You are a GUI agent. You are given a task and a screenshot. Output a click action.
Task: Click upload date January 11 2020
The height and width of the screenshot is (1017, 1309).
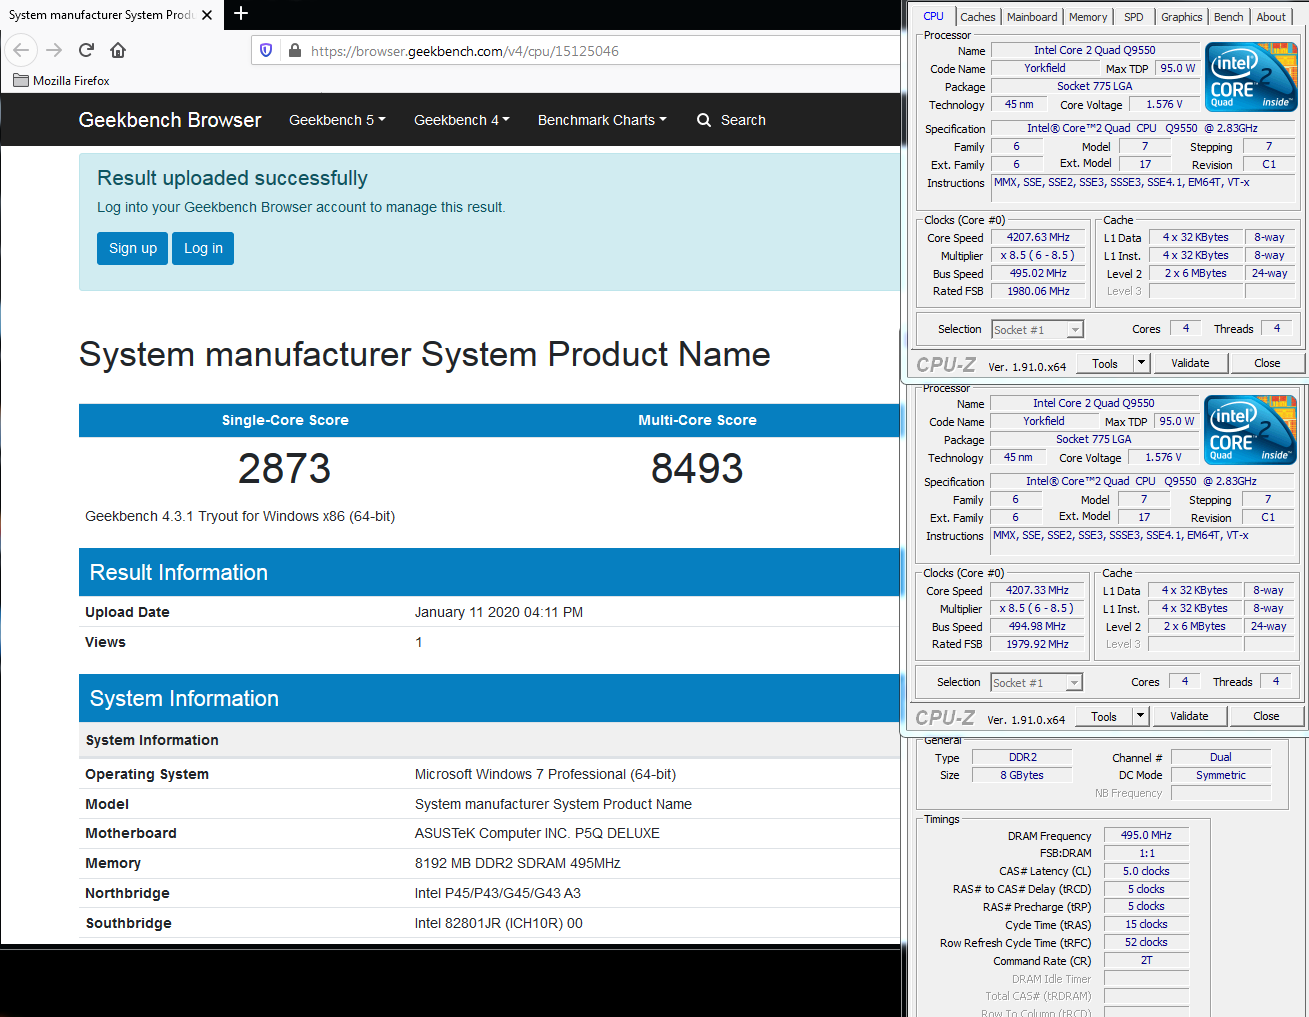coord(499,612)
